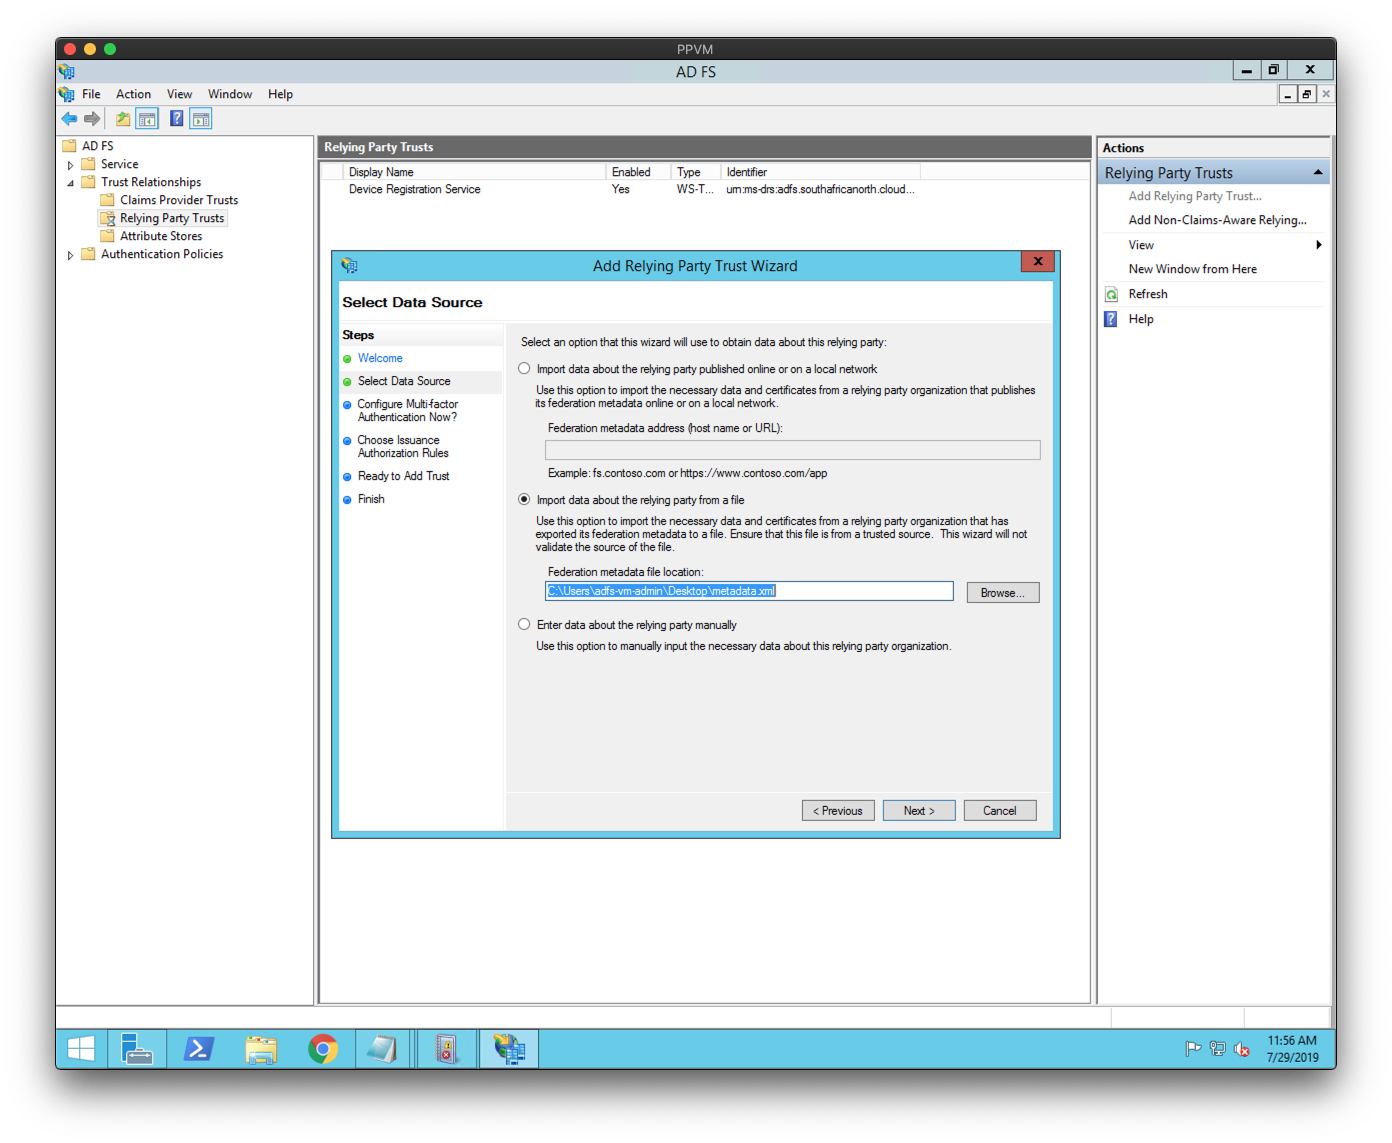Click greyed Add Relying Party Trust action

[1195, 196]
